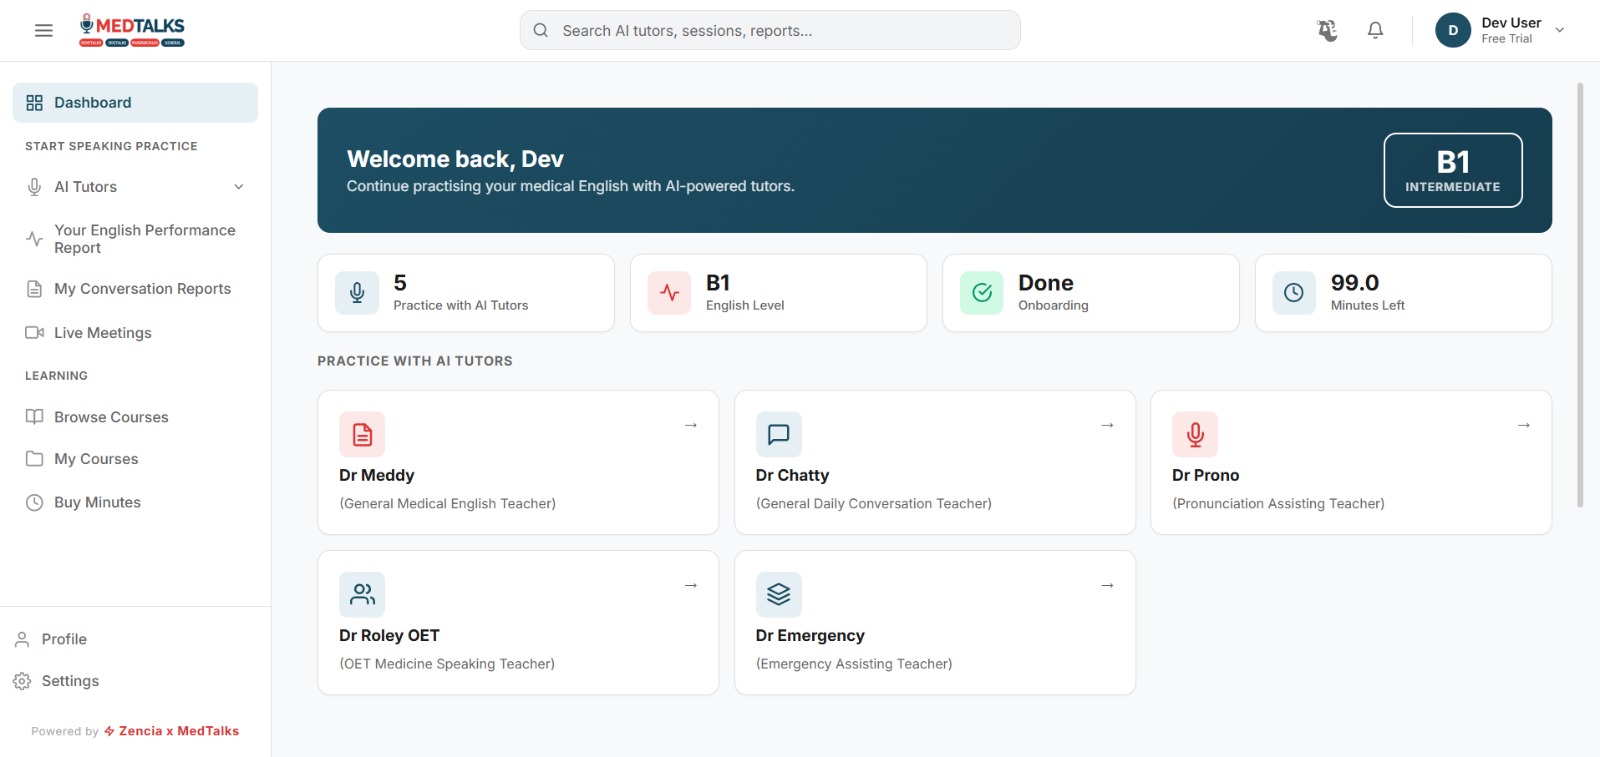Open Browse Courses page

click(x=135, y=417)
